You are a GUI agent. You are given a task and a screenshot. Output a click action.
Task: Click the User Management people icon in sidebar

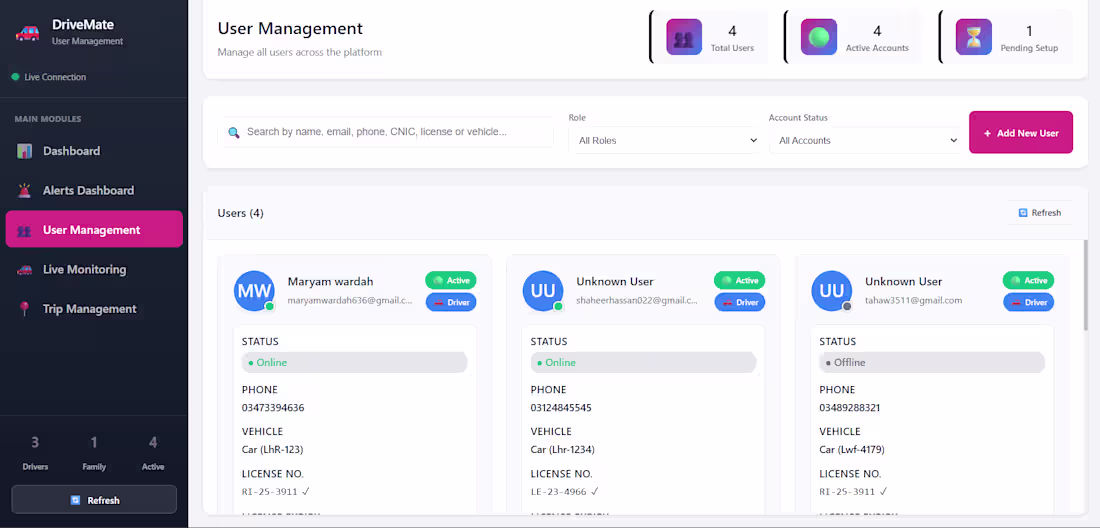[24, 230]
